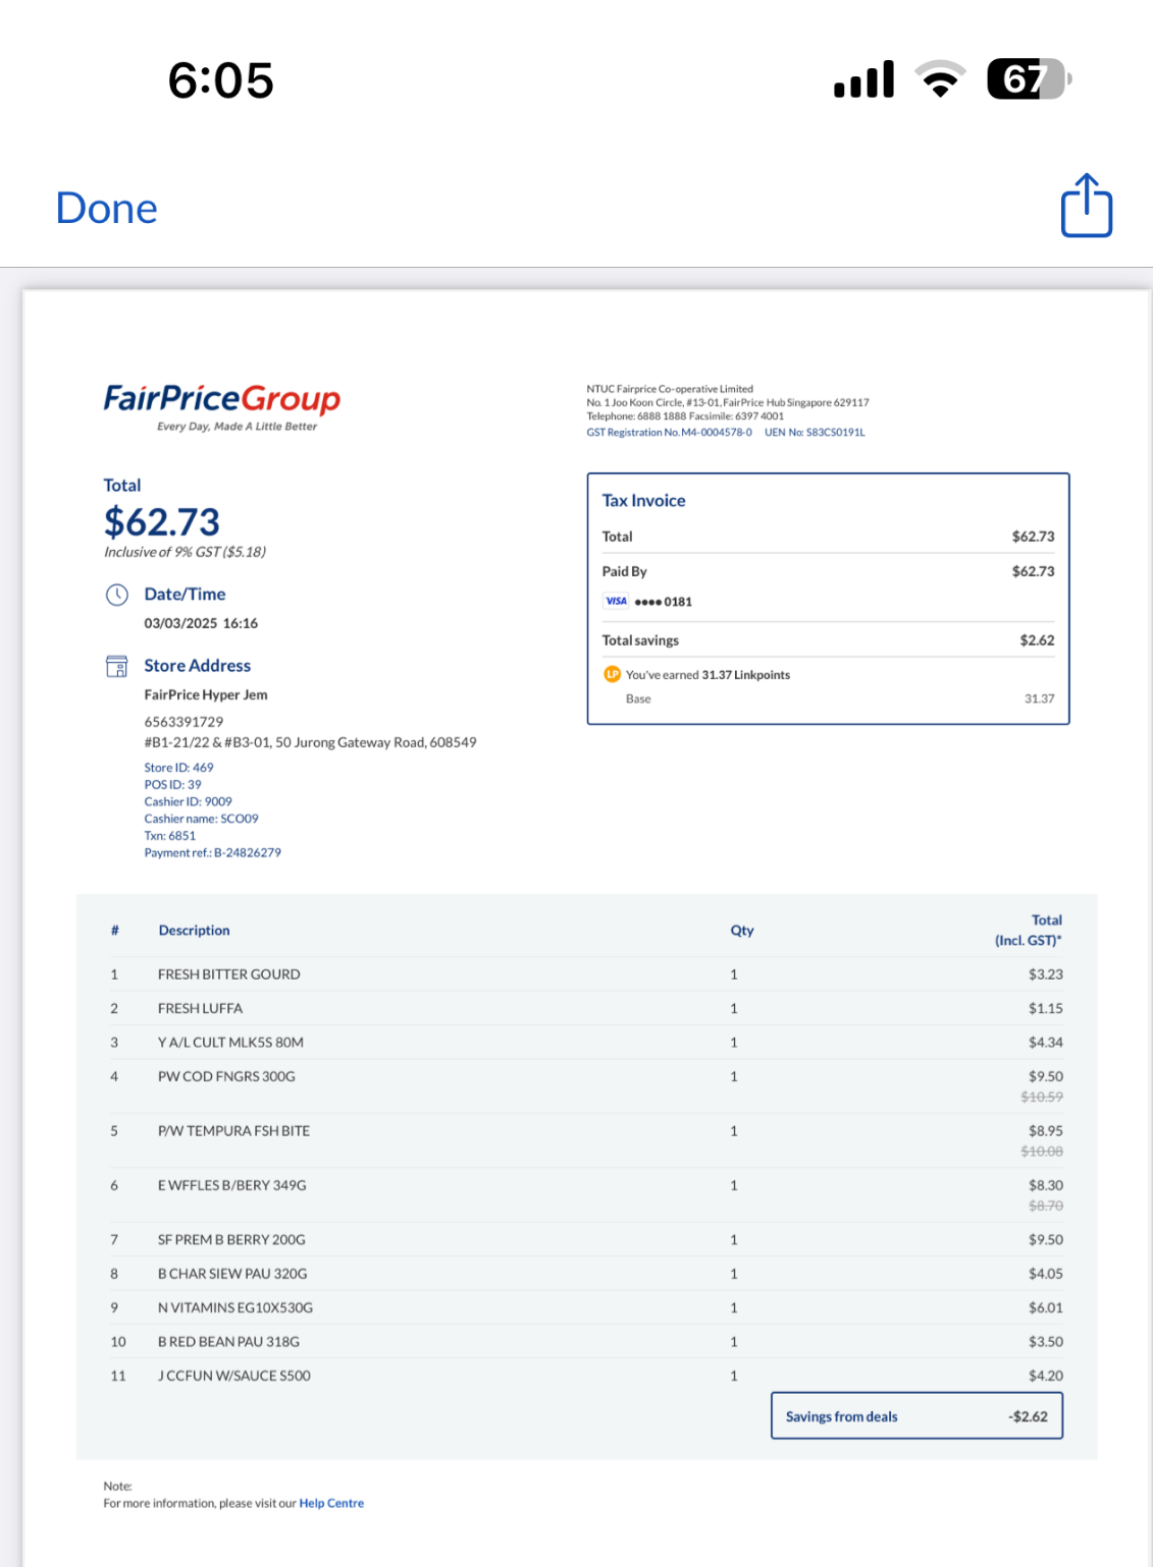Select the NTUC Fairprice Co-operative Limited line
Screen dimensions: 1153x1567
click(670, 388)
